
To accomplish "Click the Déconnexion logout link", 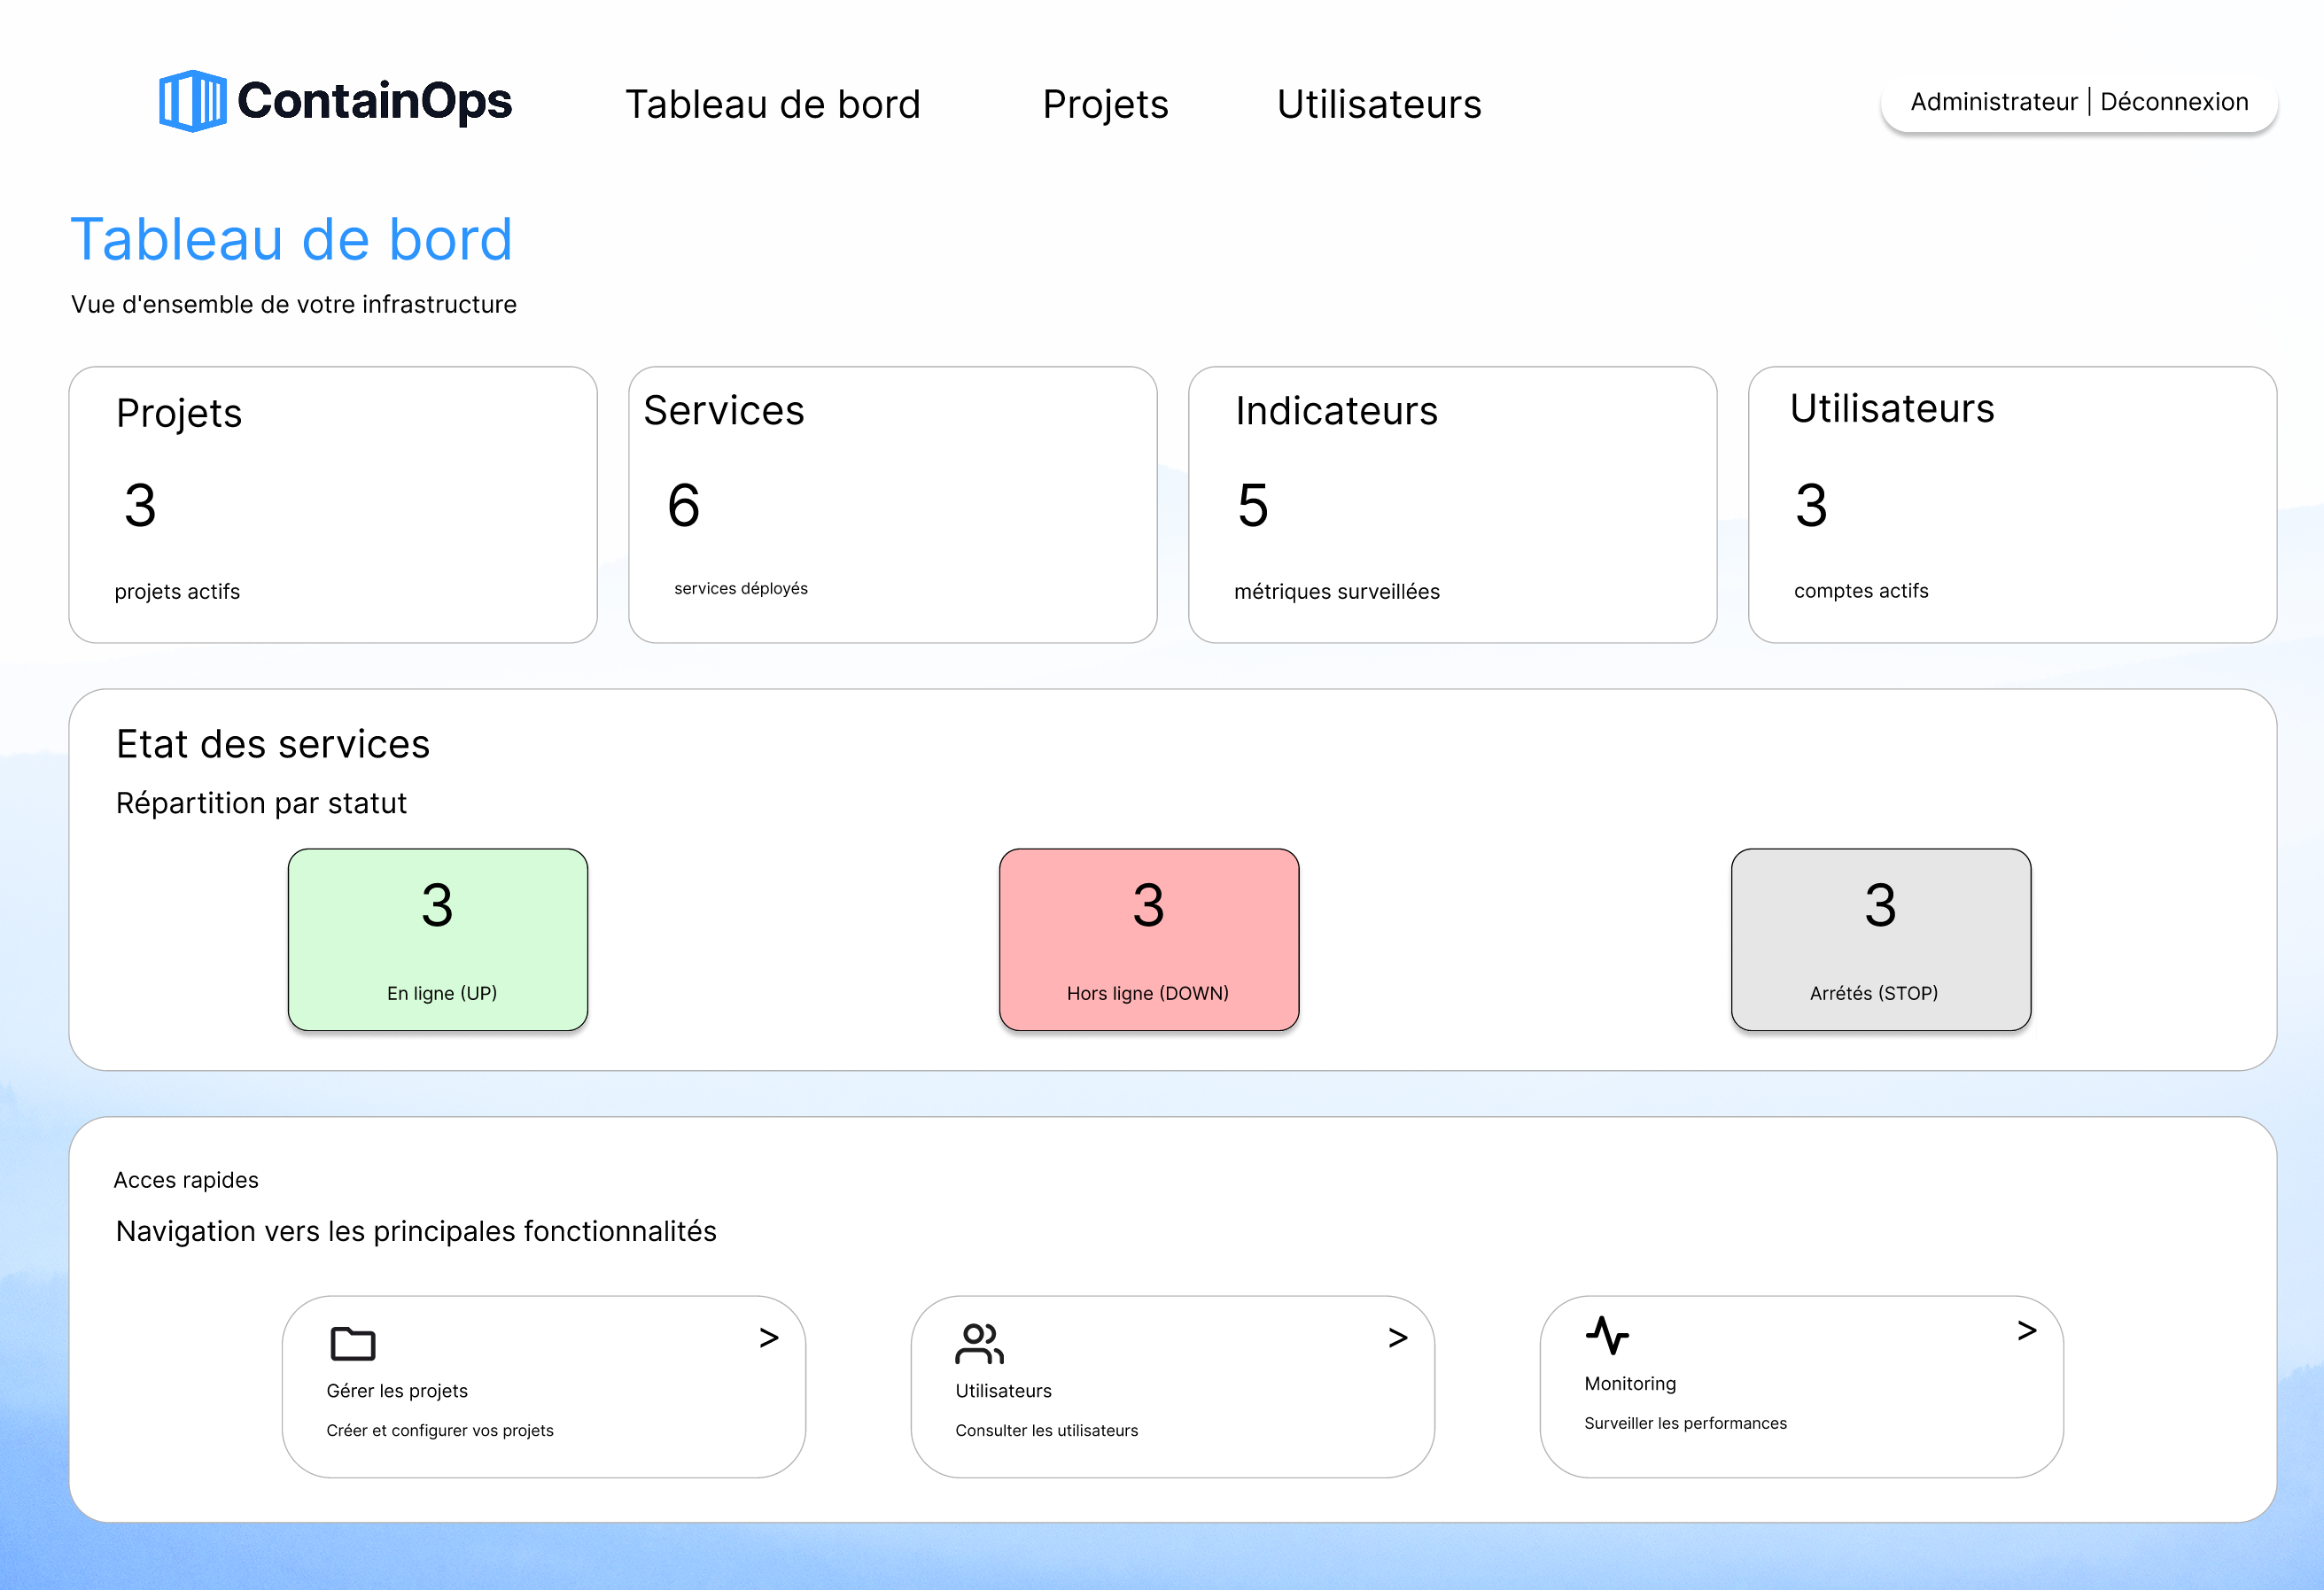I will click(x=2173, y=102).
